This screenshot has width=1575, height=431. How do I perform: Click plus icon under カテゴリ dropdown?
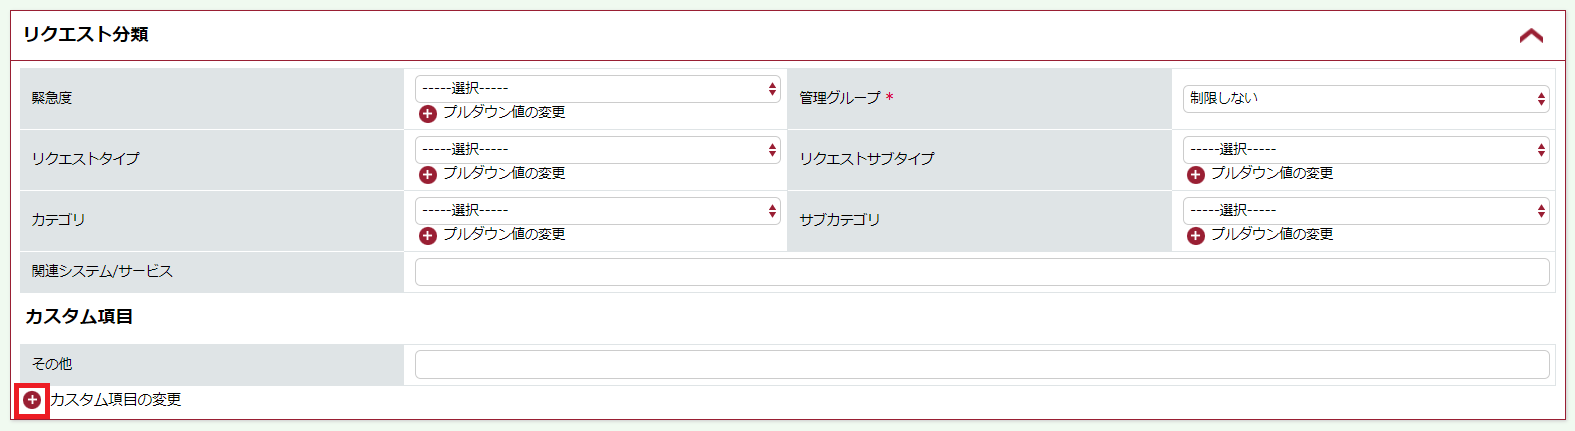coord(428,236)
